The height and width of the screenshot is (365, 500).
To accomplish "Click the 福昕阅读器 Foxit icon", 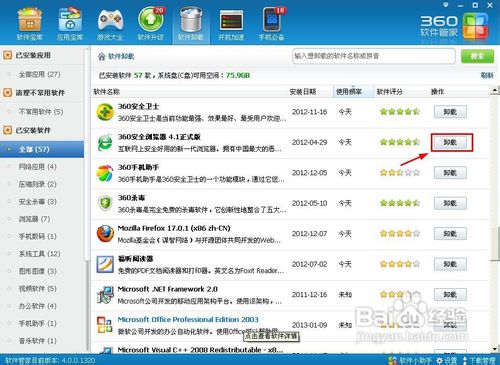I will [105, 264].
